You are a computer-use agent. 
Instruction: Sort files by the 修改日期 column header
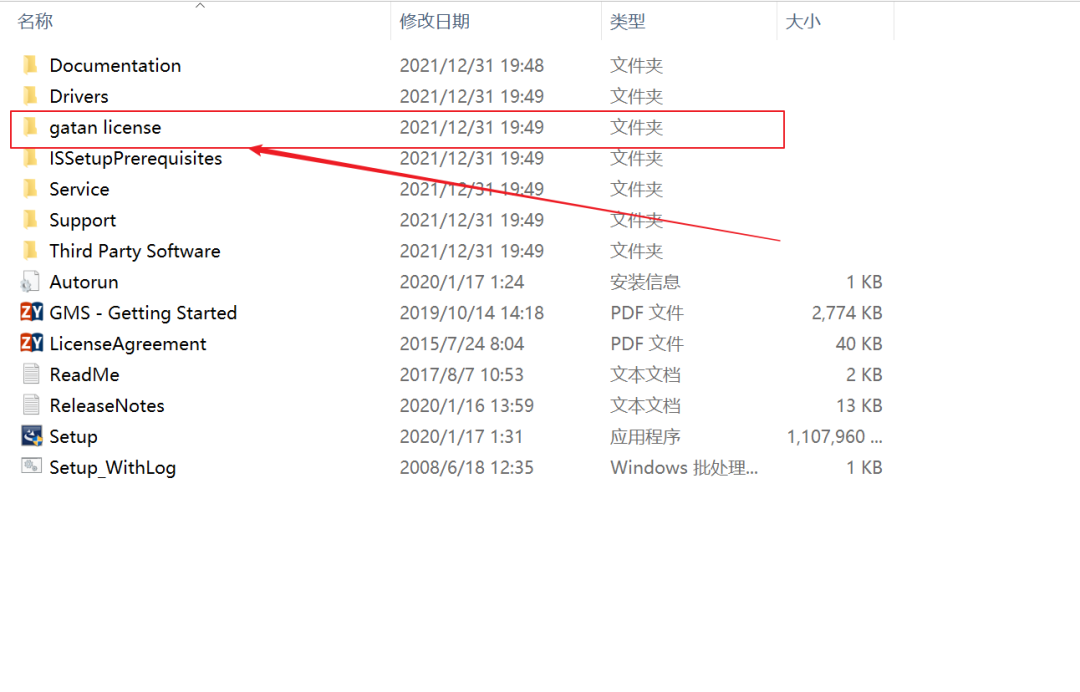point(435,21)
